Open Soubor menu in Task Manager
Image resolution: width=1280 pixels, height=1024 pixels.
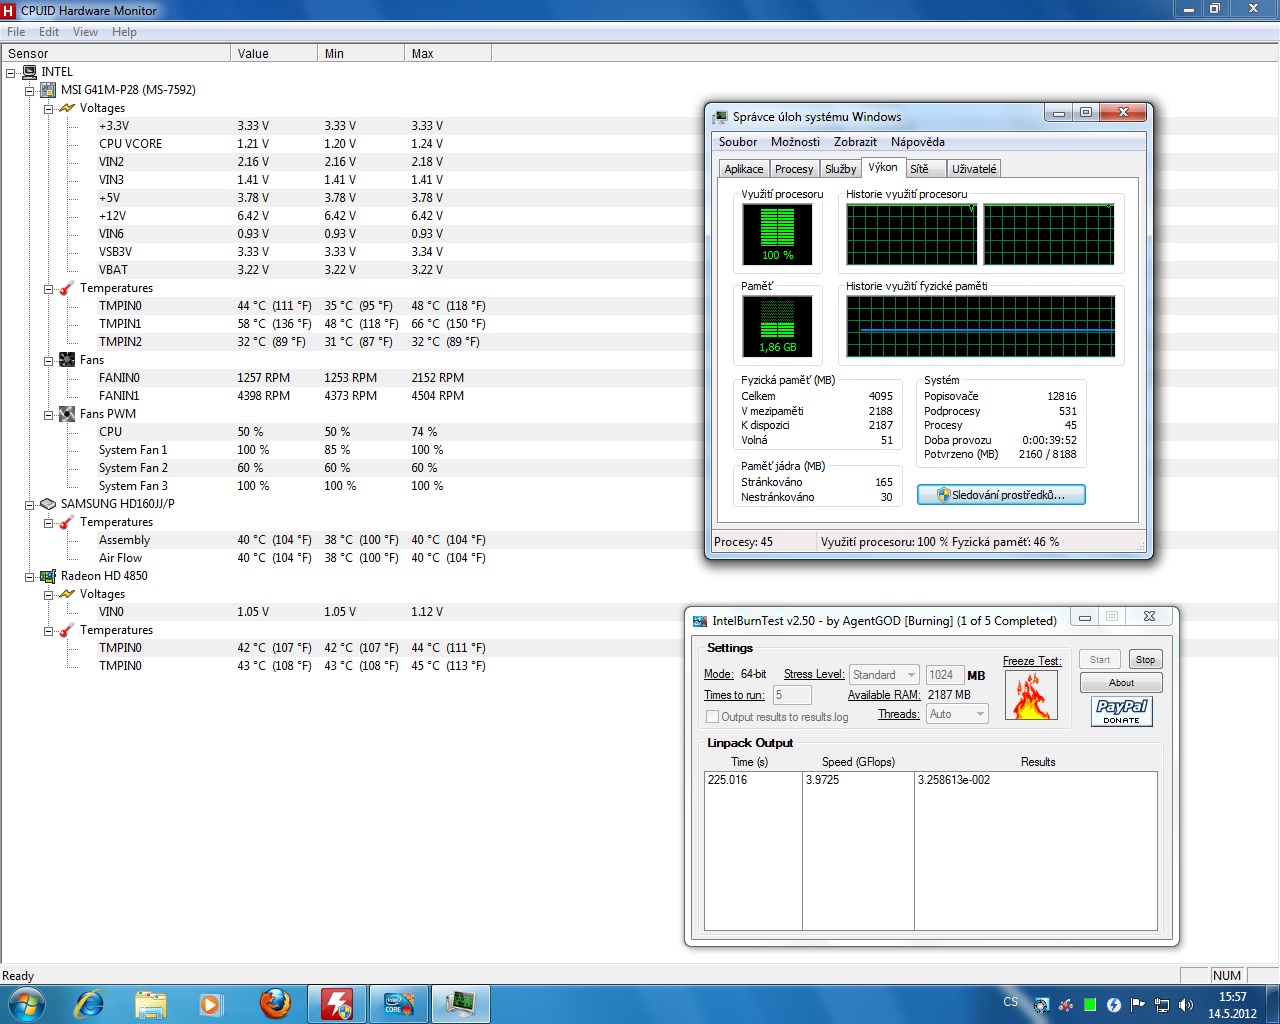pos(738,142)
